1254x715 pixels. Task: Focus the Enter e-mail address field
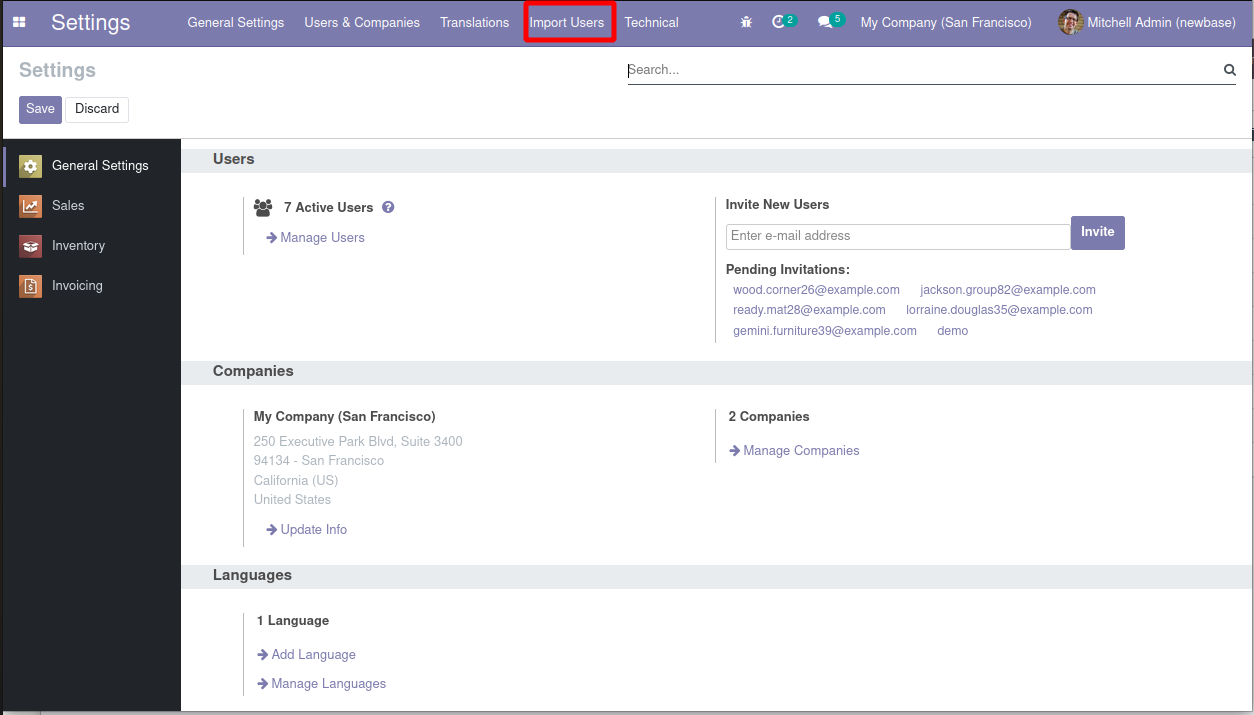click(x=898, y=236)
